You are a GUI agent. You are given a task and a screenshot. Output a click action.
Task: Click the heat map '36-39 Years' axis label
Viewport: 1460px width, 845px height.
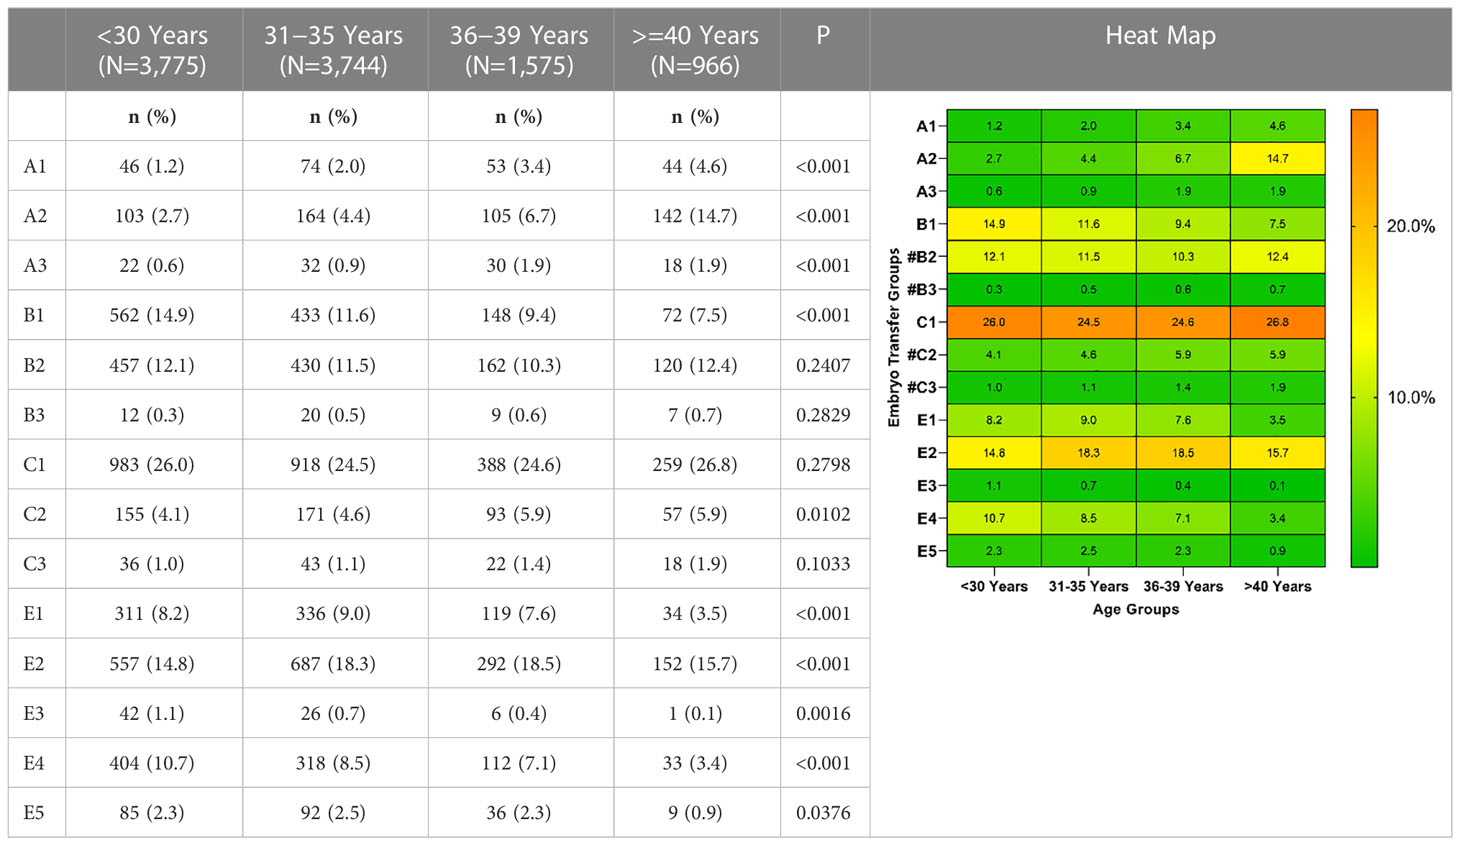(1183, 587)
